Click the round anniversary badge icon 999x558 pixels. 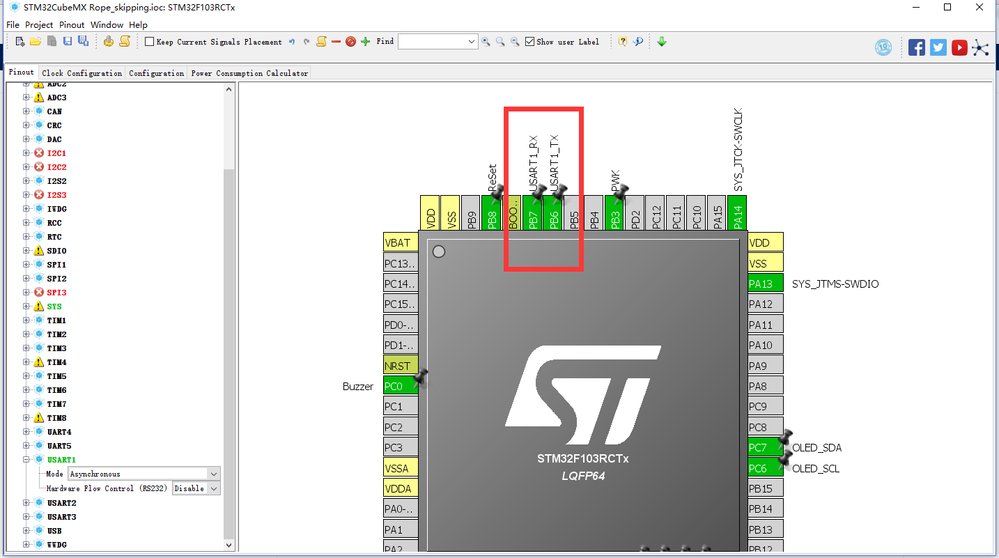pyautogui.click(x=883, y=48)
